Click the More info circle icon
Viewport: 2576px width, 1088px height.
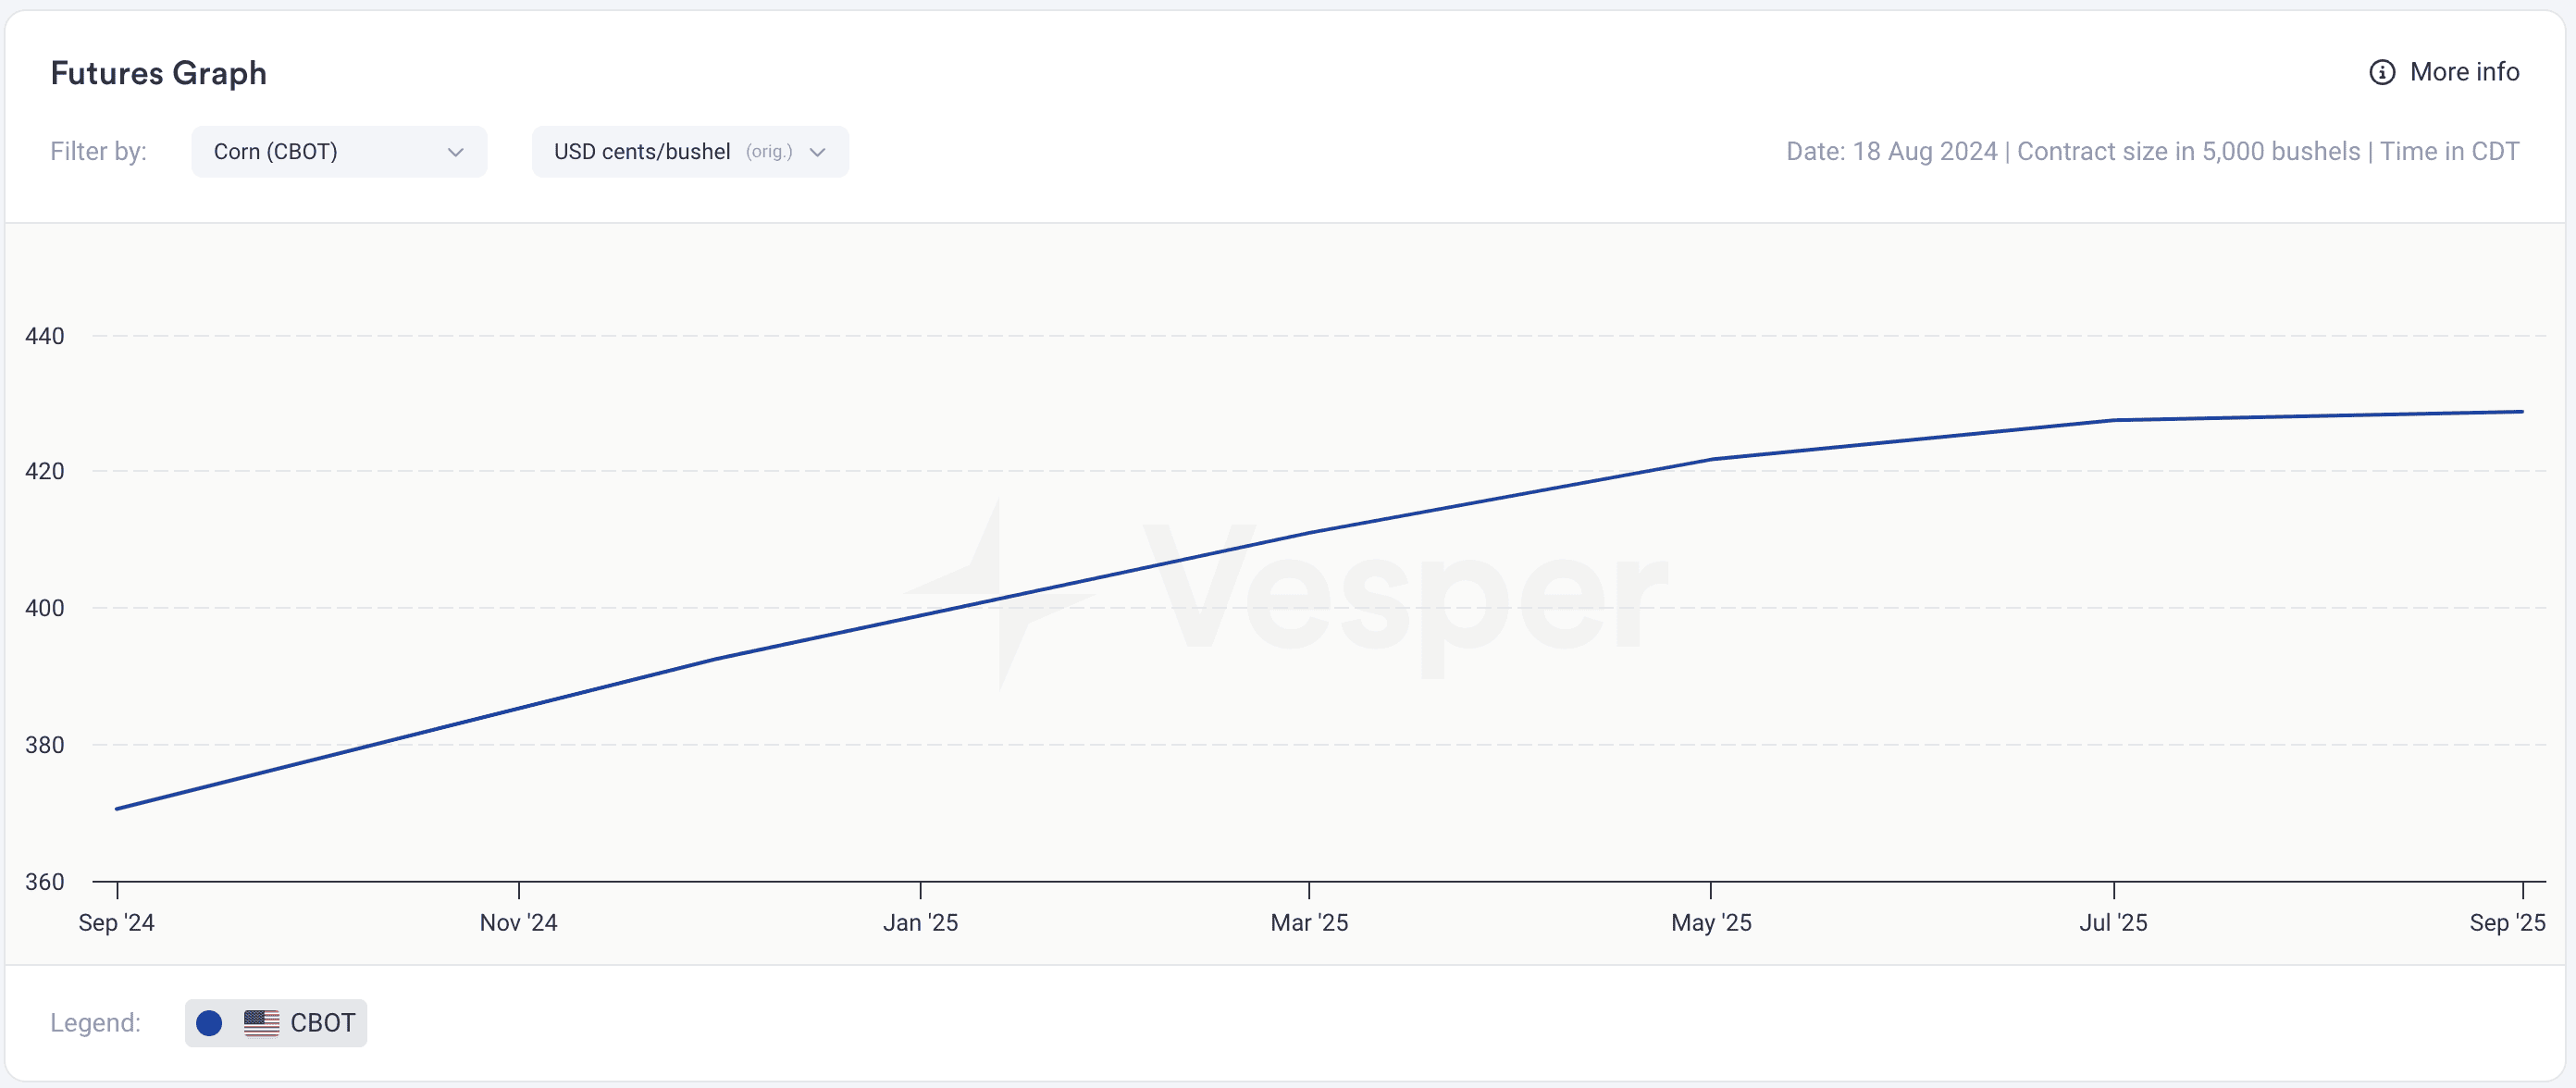[2382, 72]
